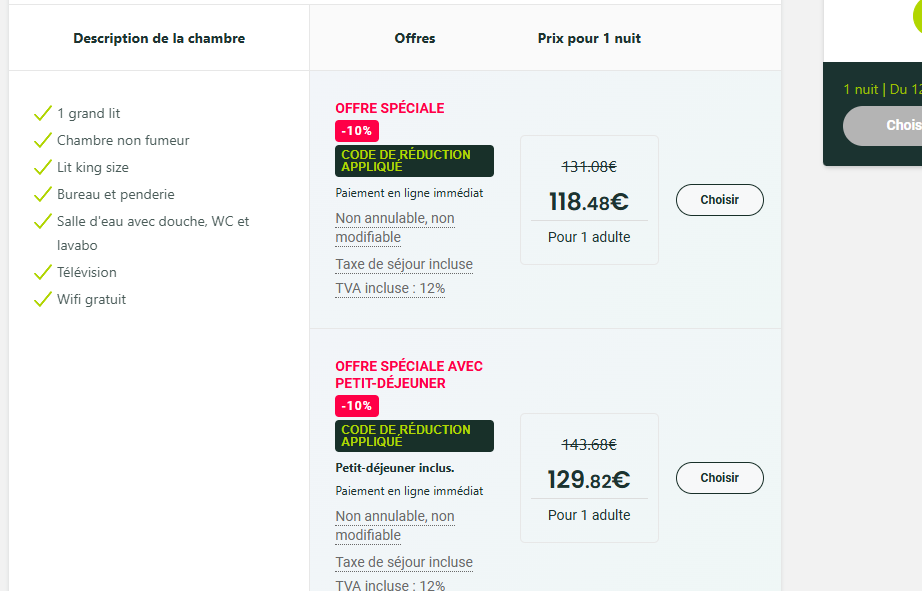Click the checkmark icon beside "1 grand lit"
This screenshot has width=922, height=591.
click(x=42, y=113)
